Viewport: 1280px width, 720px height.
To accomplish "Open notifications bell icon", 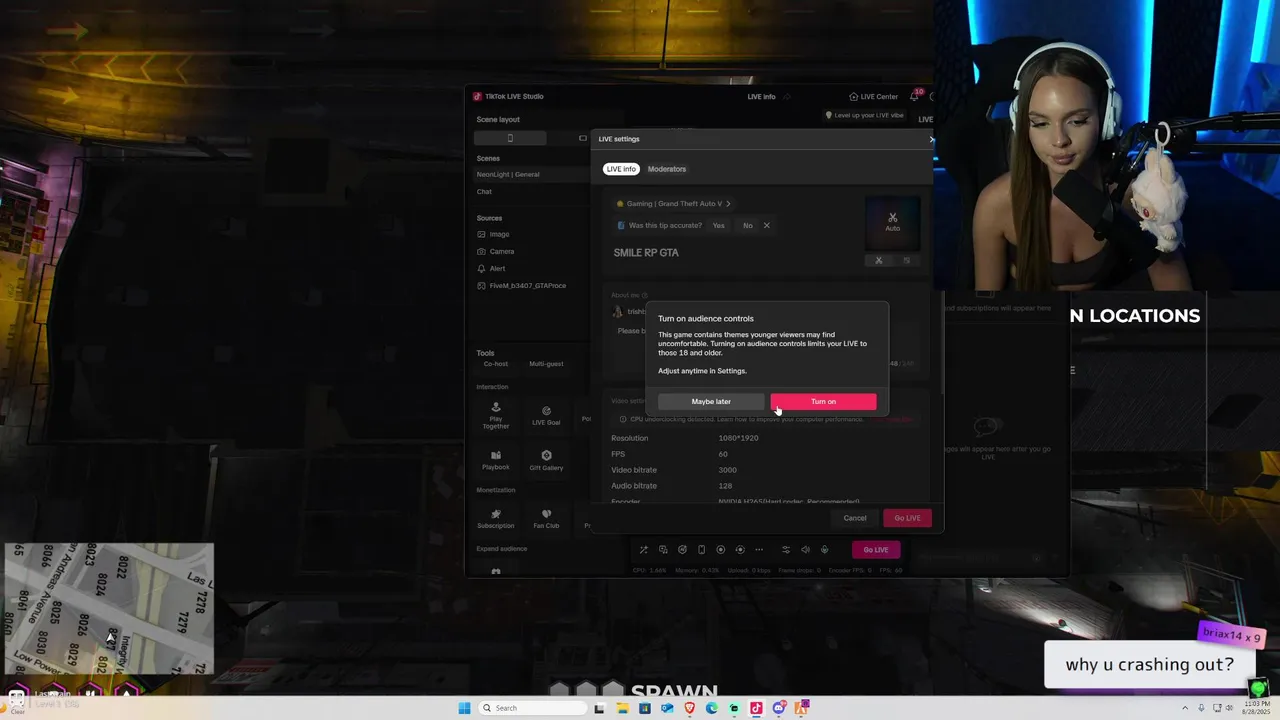I will click(x=914, y=96).
